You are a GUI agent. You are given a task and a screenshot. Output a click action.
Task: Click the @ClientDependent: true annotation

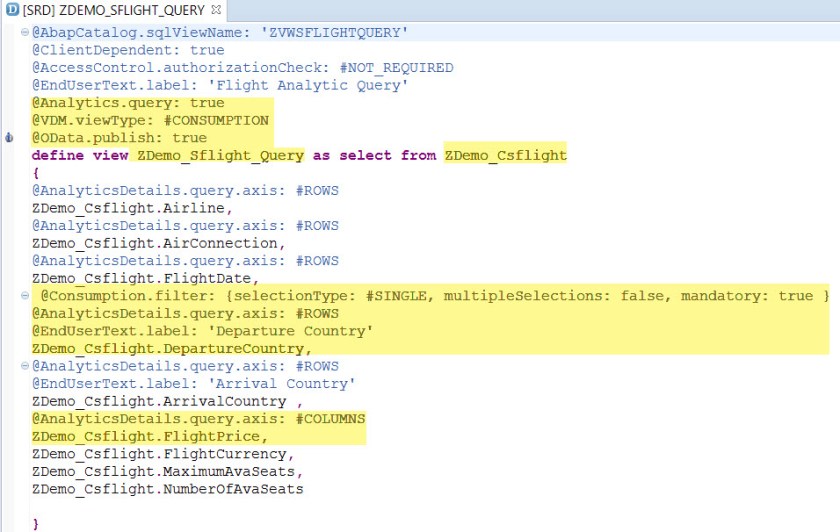coord(128,50)
